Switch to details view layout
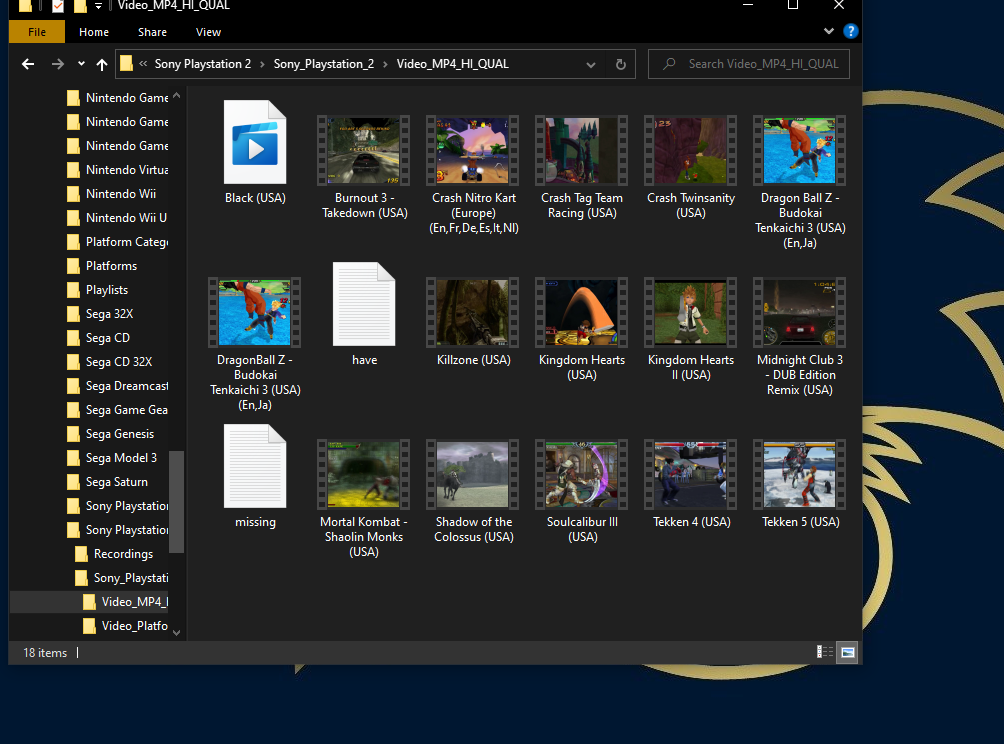The image size is (1004, 744). 825,652
